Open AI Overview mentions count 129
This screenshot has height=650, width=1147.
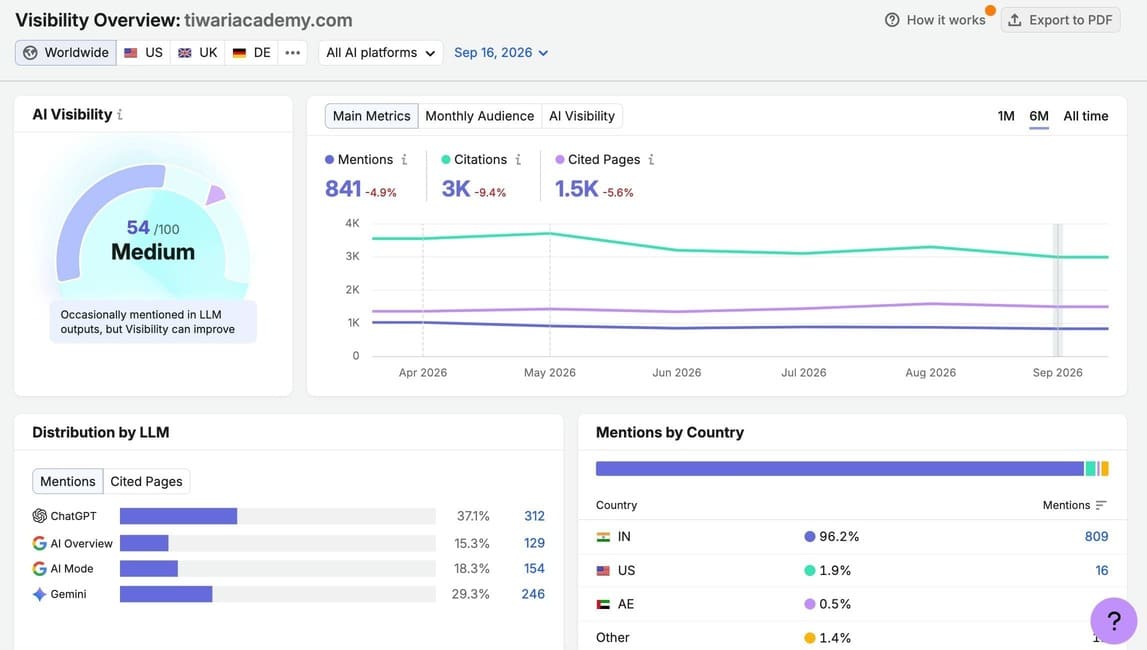[534, 543]
